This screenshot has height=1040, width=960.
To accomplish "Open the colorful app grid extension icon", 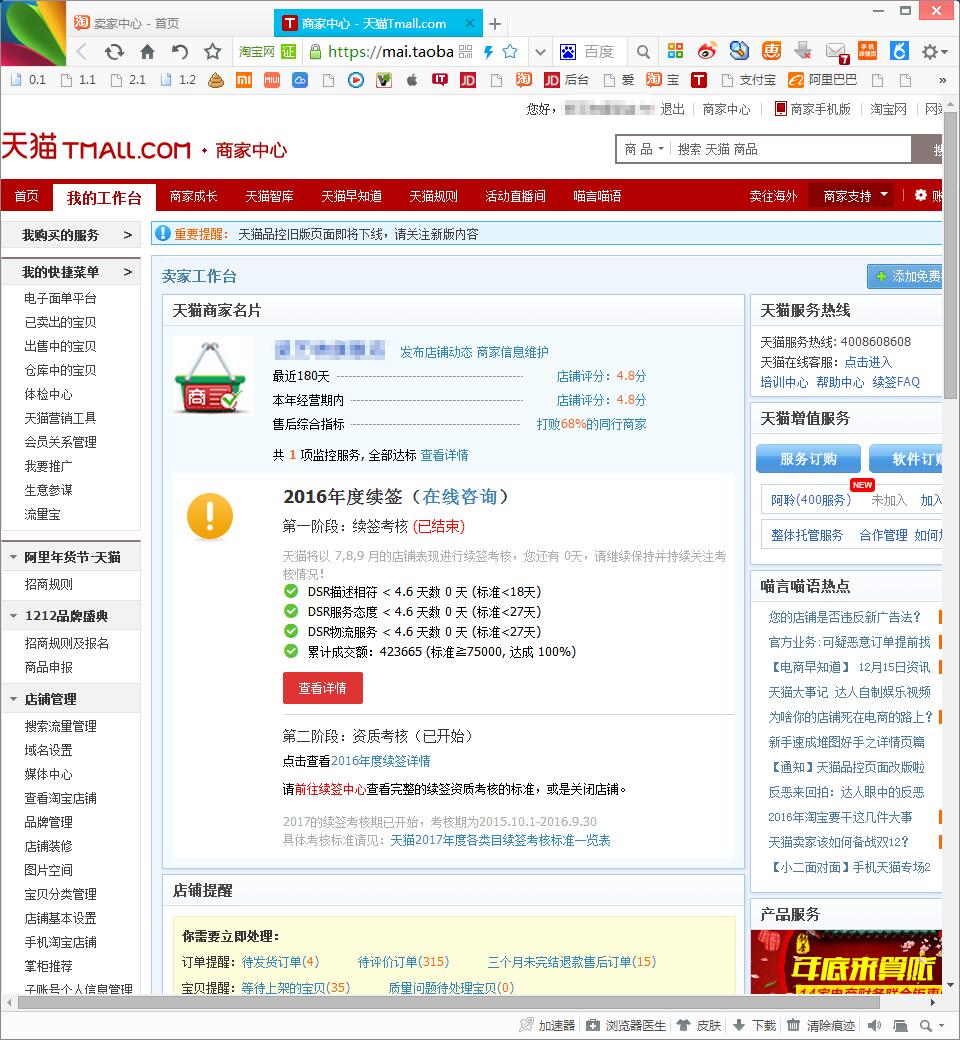I will pos(675,51).
